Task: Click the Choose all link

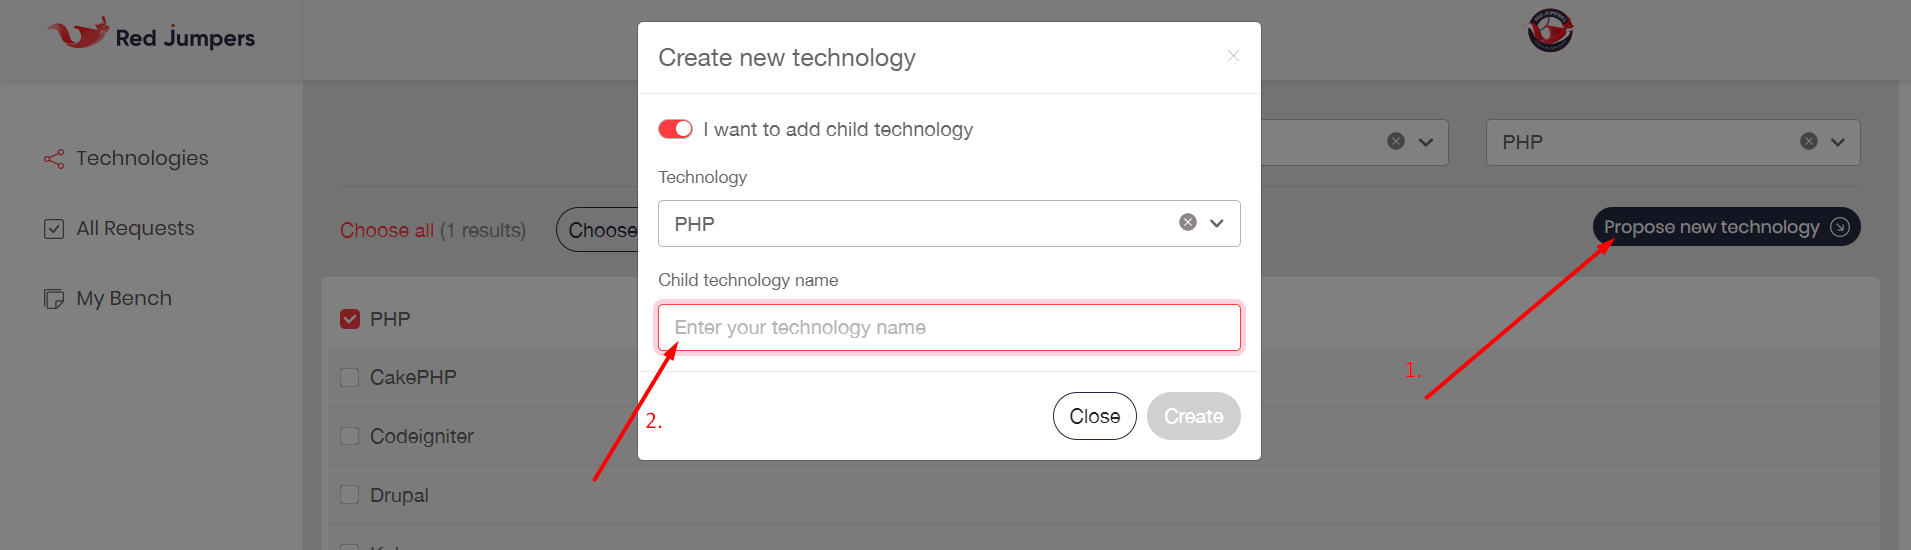Action: tap(387, 230)
